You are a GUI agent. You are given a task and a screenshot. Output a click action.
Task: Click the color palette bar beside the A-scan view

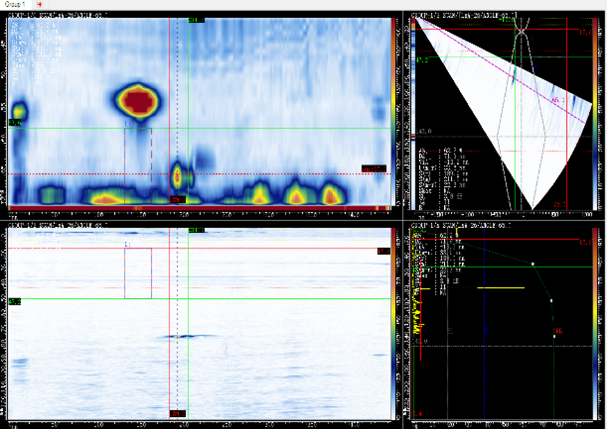click(x=595, y=323)
